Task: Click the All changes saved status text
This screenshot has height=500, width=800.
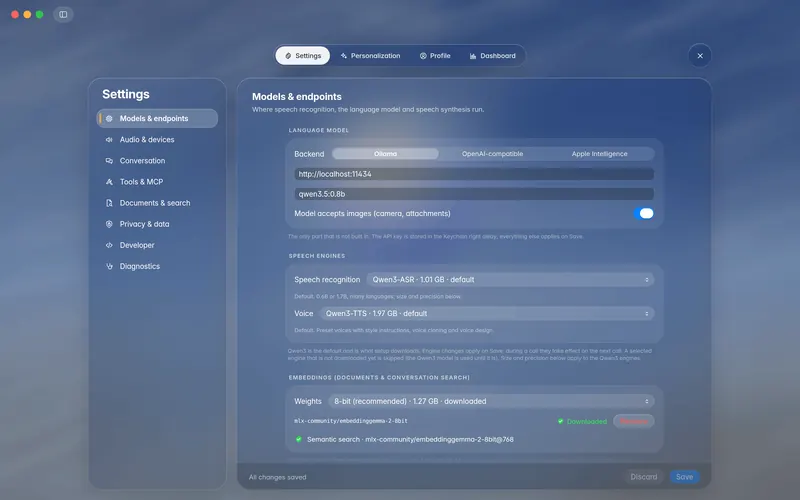Action: tap(278, 478)
